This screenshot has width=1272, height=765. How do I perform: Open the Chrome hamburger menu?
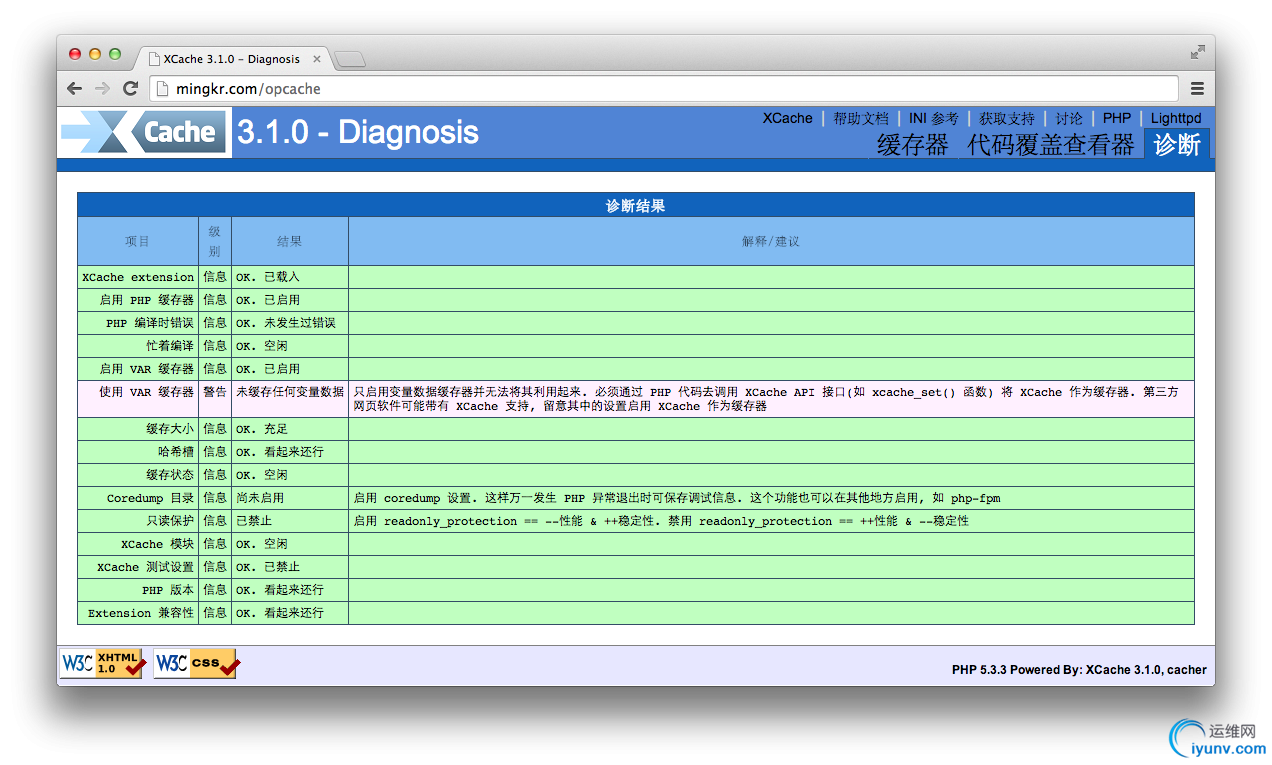[1197, 88]
